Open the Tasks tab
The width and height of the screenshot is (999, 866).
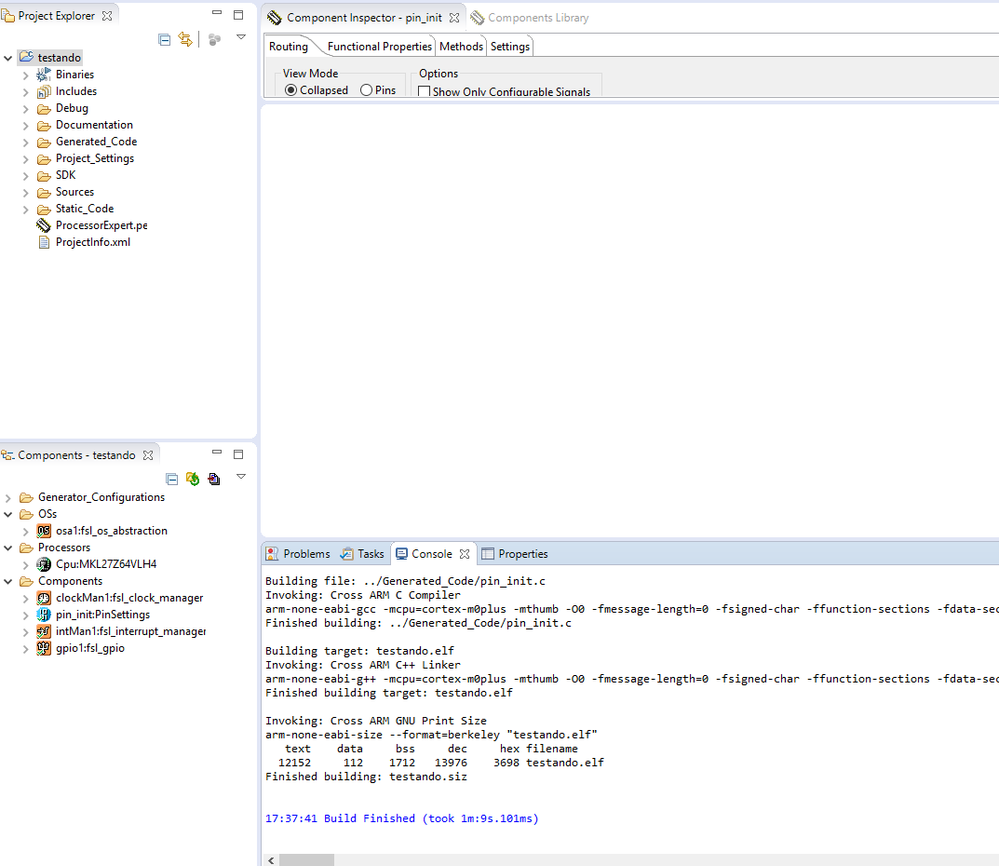pos(363,554)
